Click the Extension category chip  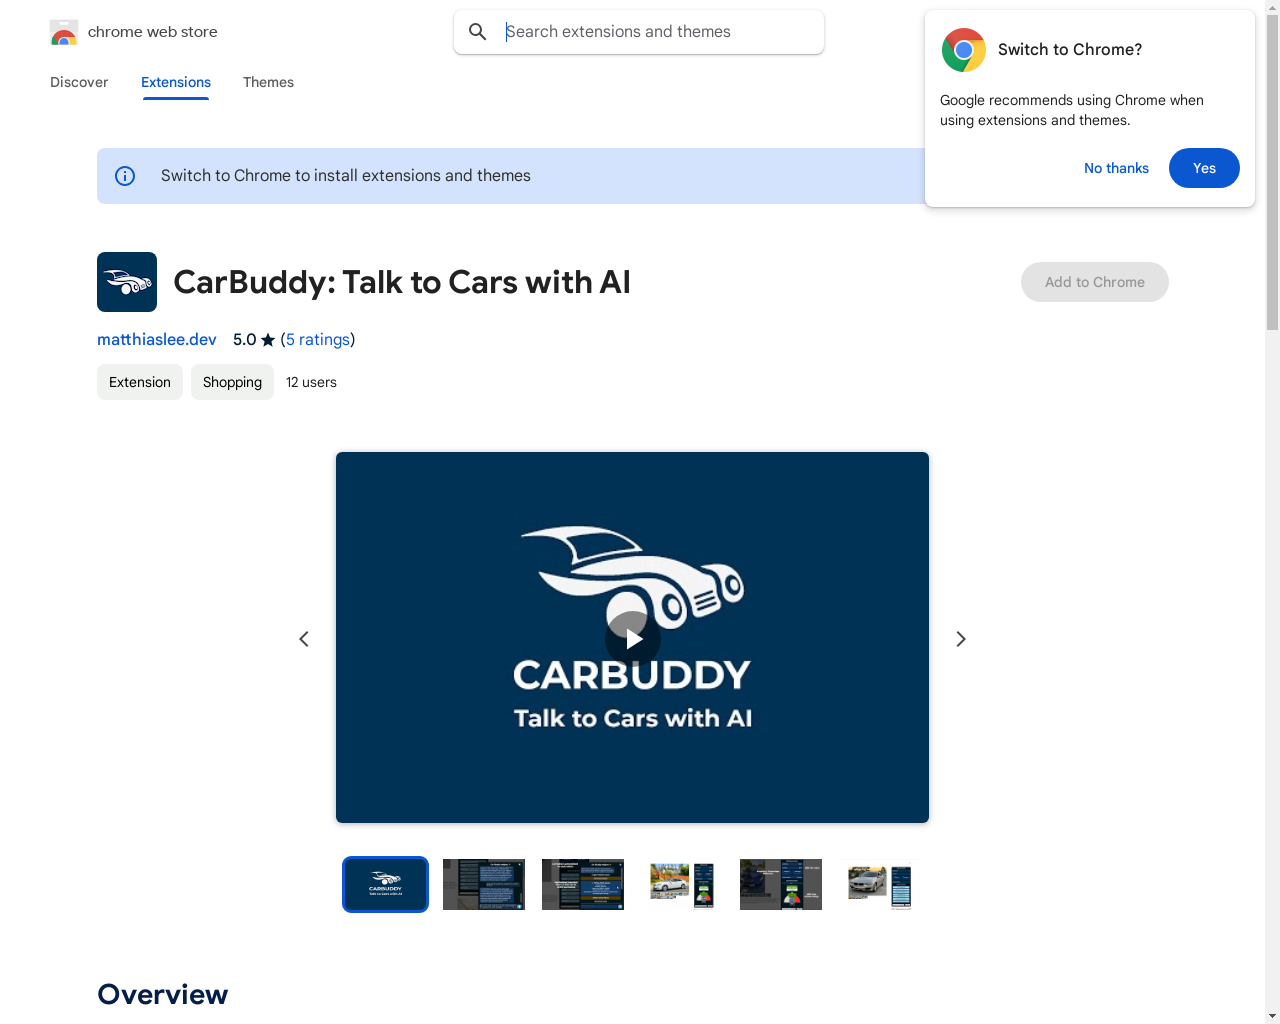click(x=140, y=382)
